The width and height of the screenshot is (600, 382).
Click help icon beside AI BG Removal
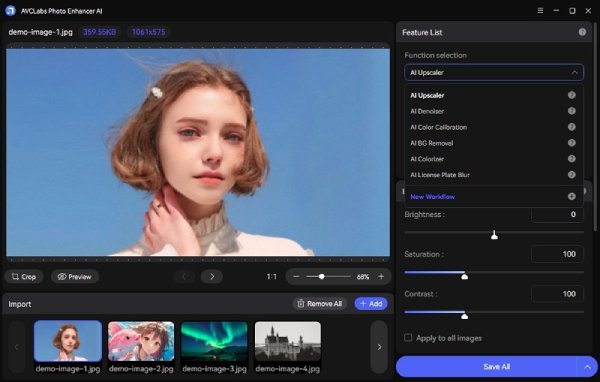pos(571,143)
